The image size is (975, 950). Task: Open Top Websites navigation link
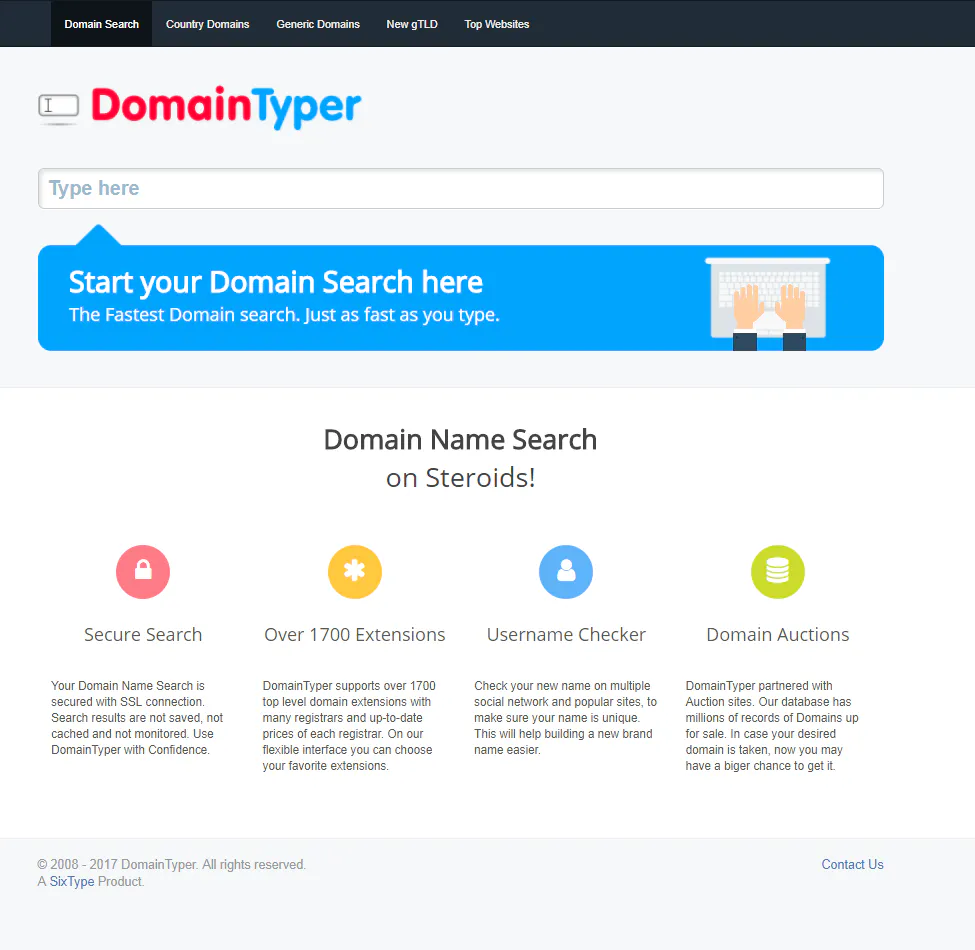[496, 24]
